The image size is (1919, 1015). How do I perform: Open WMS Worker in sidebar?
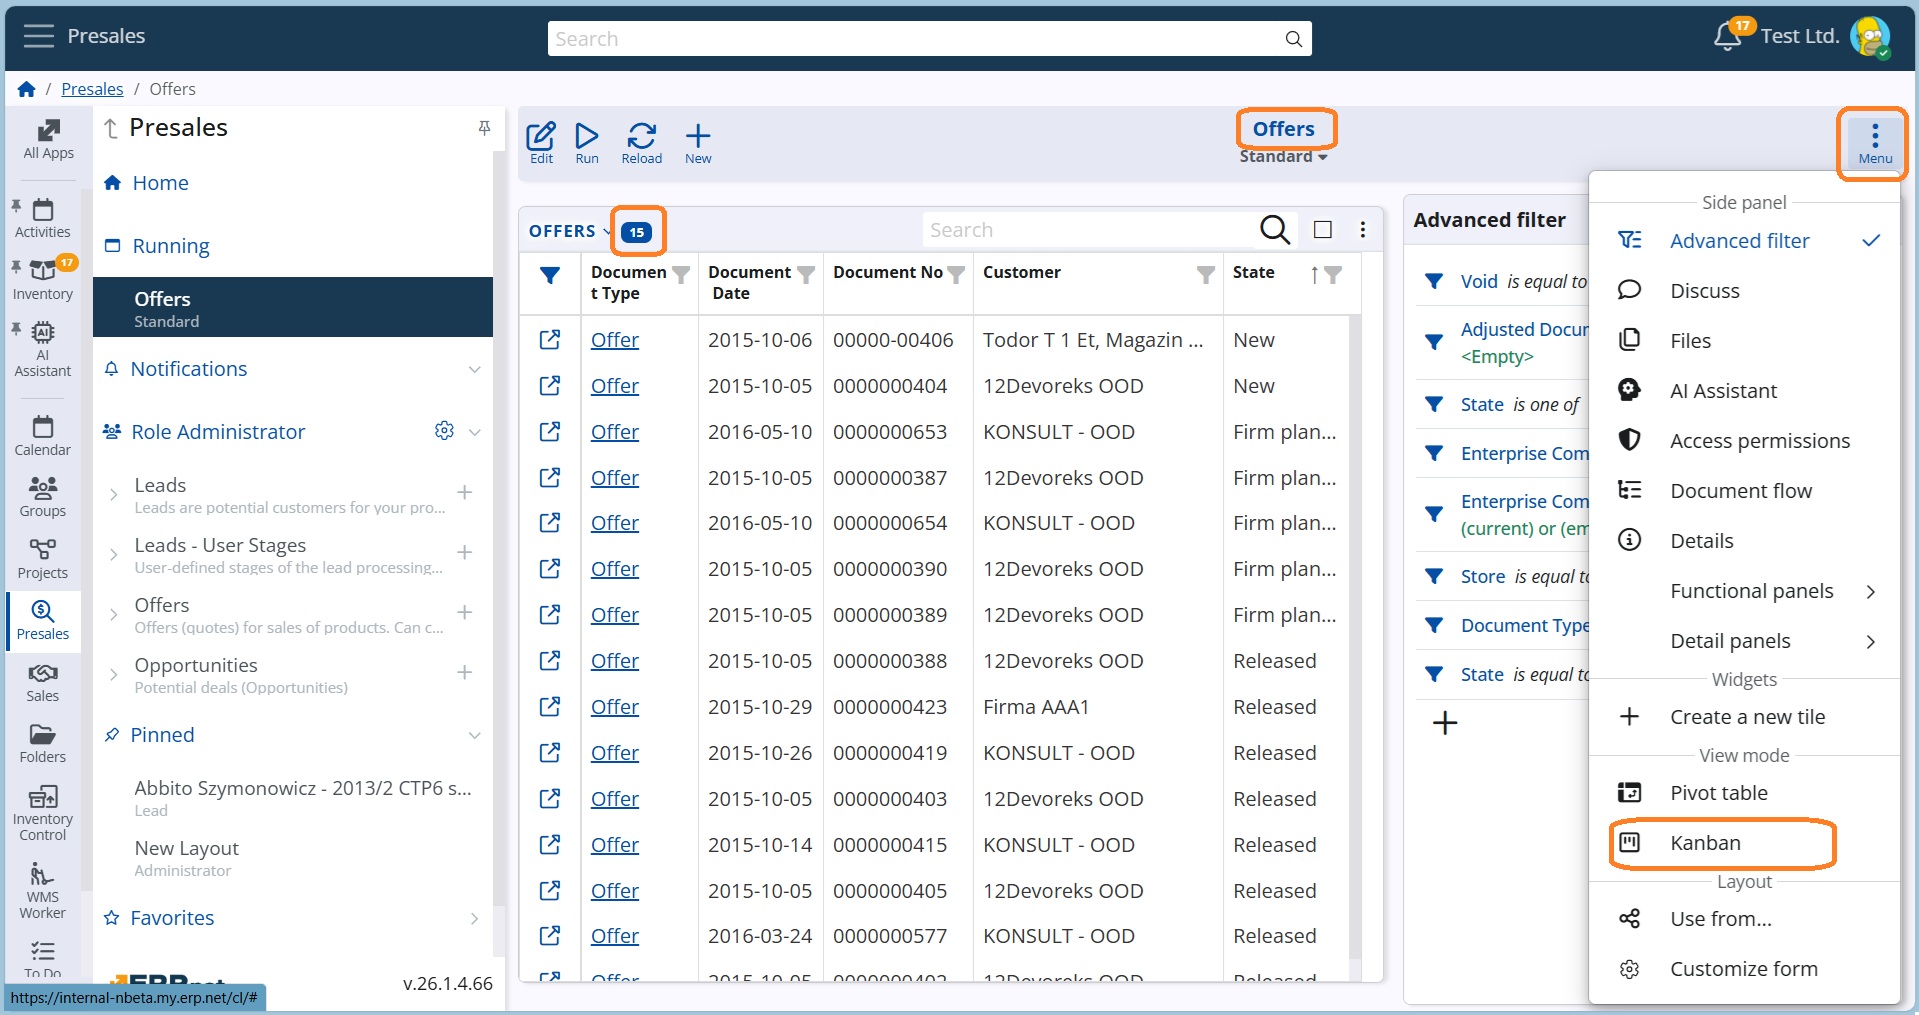tap(43, 890)
